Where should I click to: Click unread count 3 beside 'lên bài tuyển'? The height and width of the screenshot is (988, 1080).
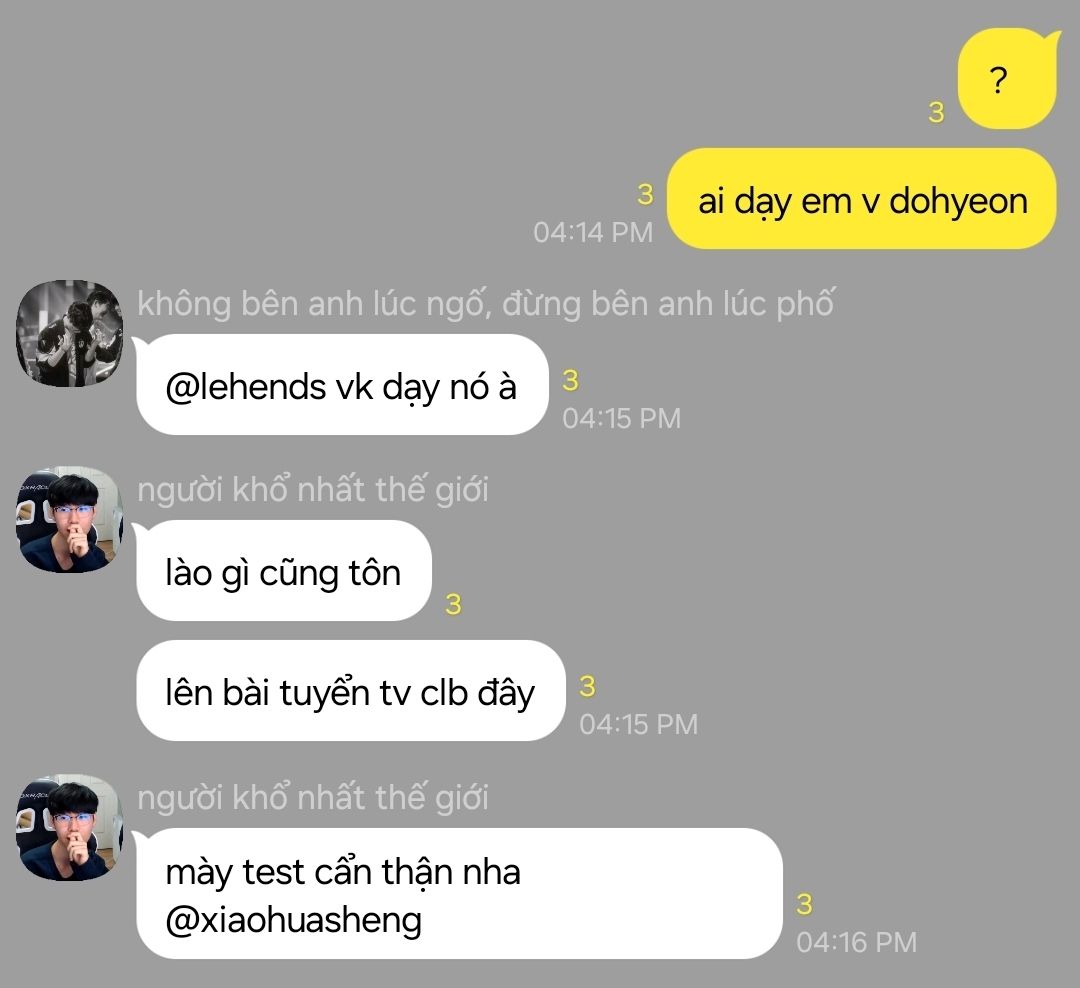tap(587, 686)
